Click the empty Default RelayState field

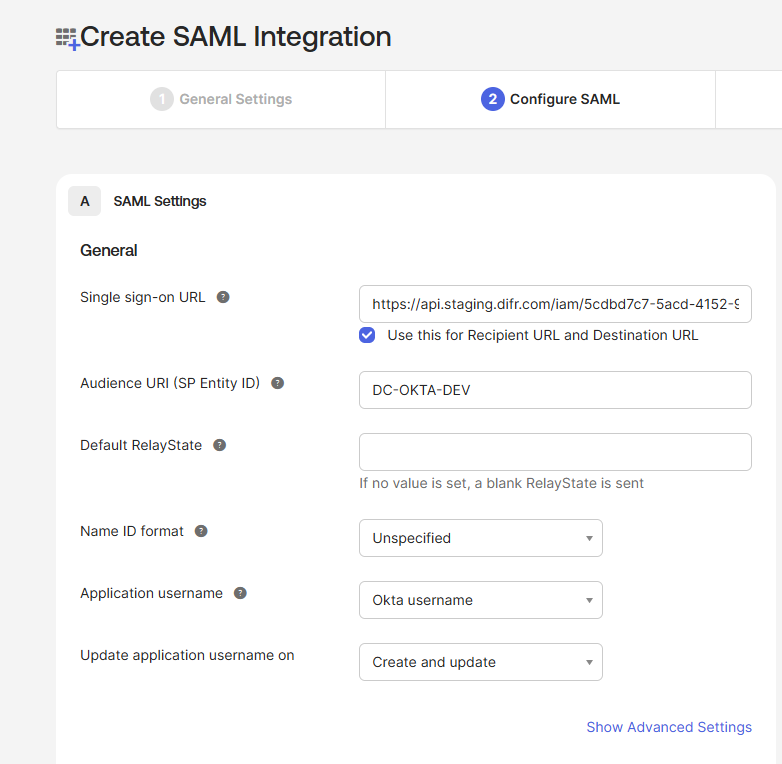point(555,452)
